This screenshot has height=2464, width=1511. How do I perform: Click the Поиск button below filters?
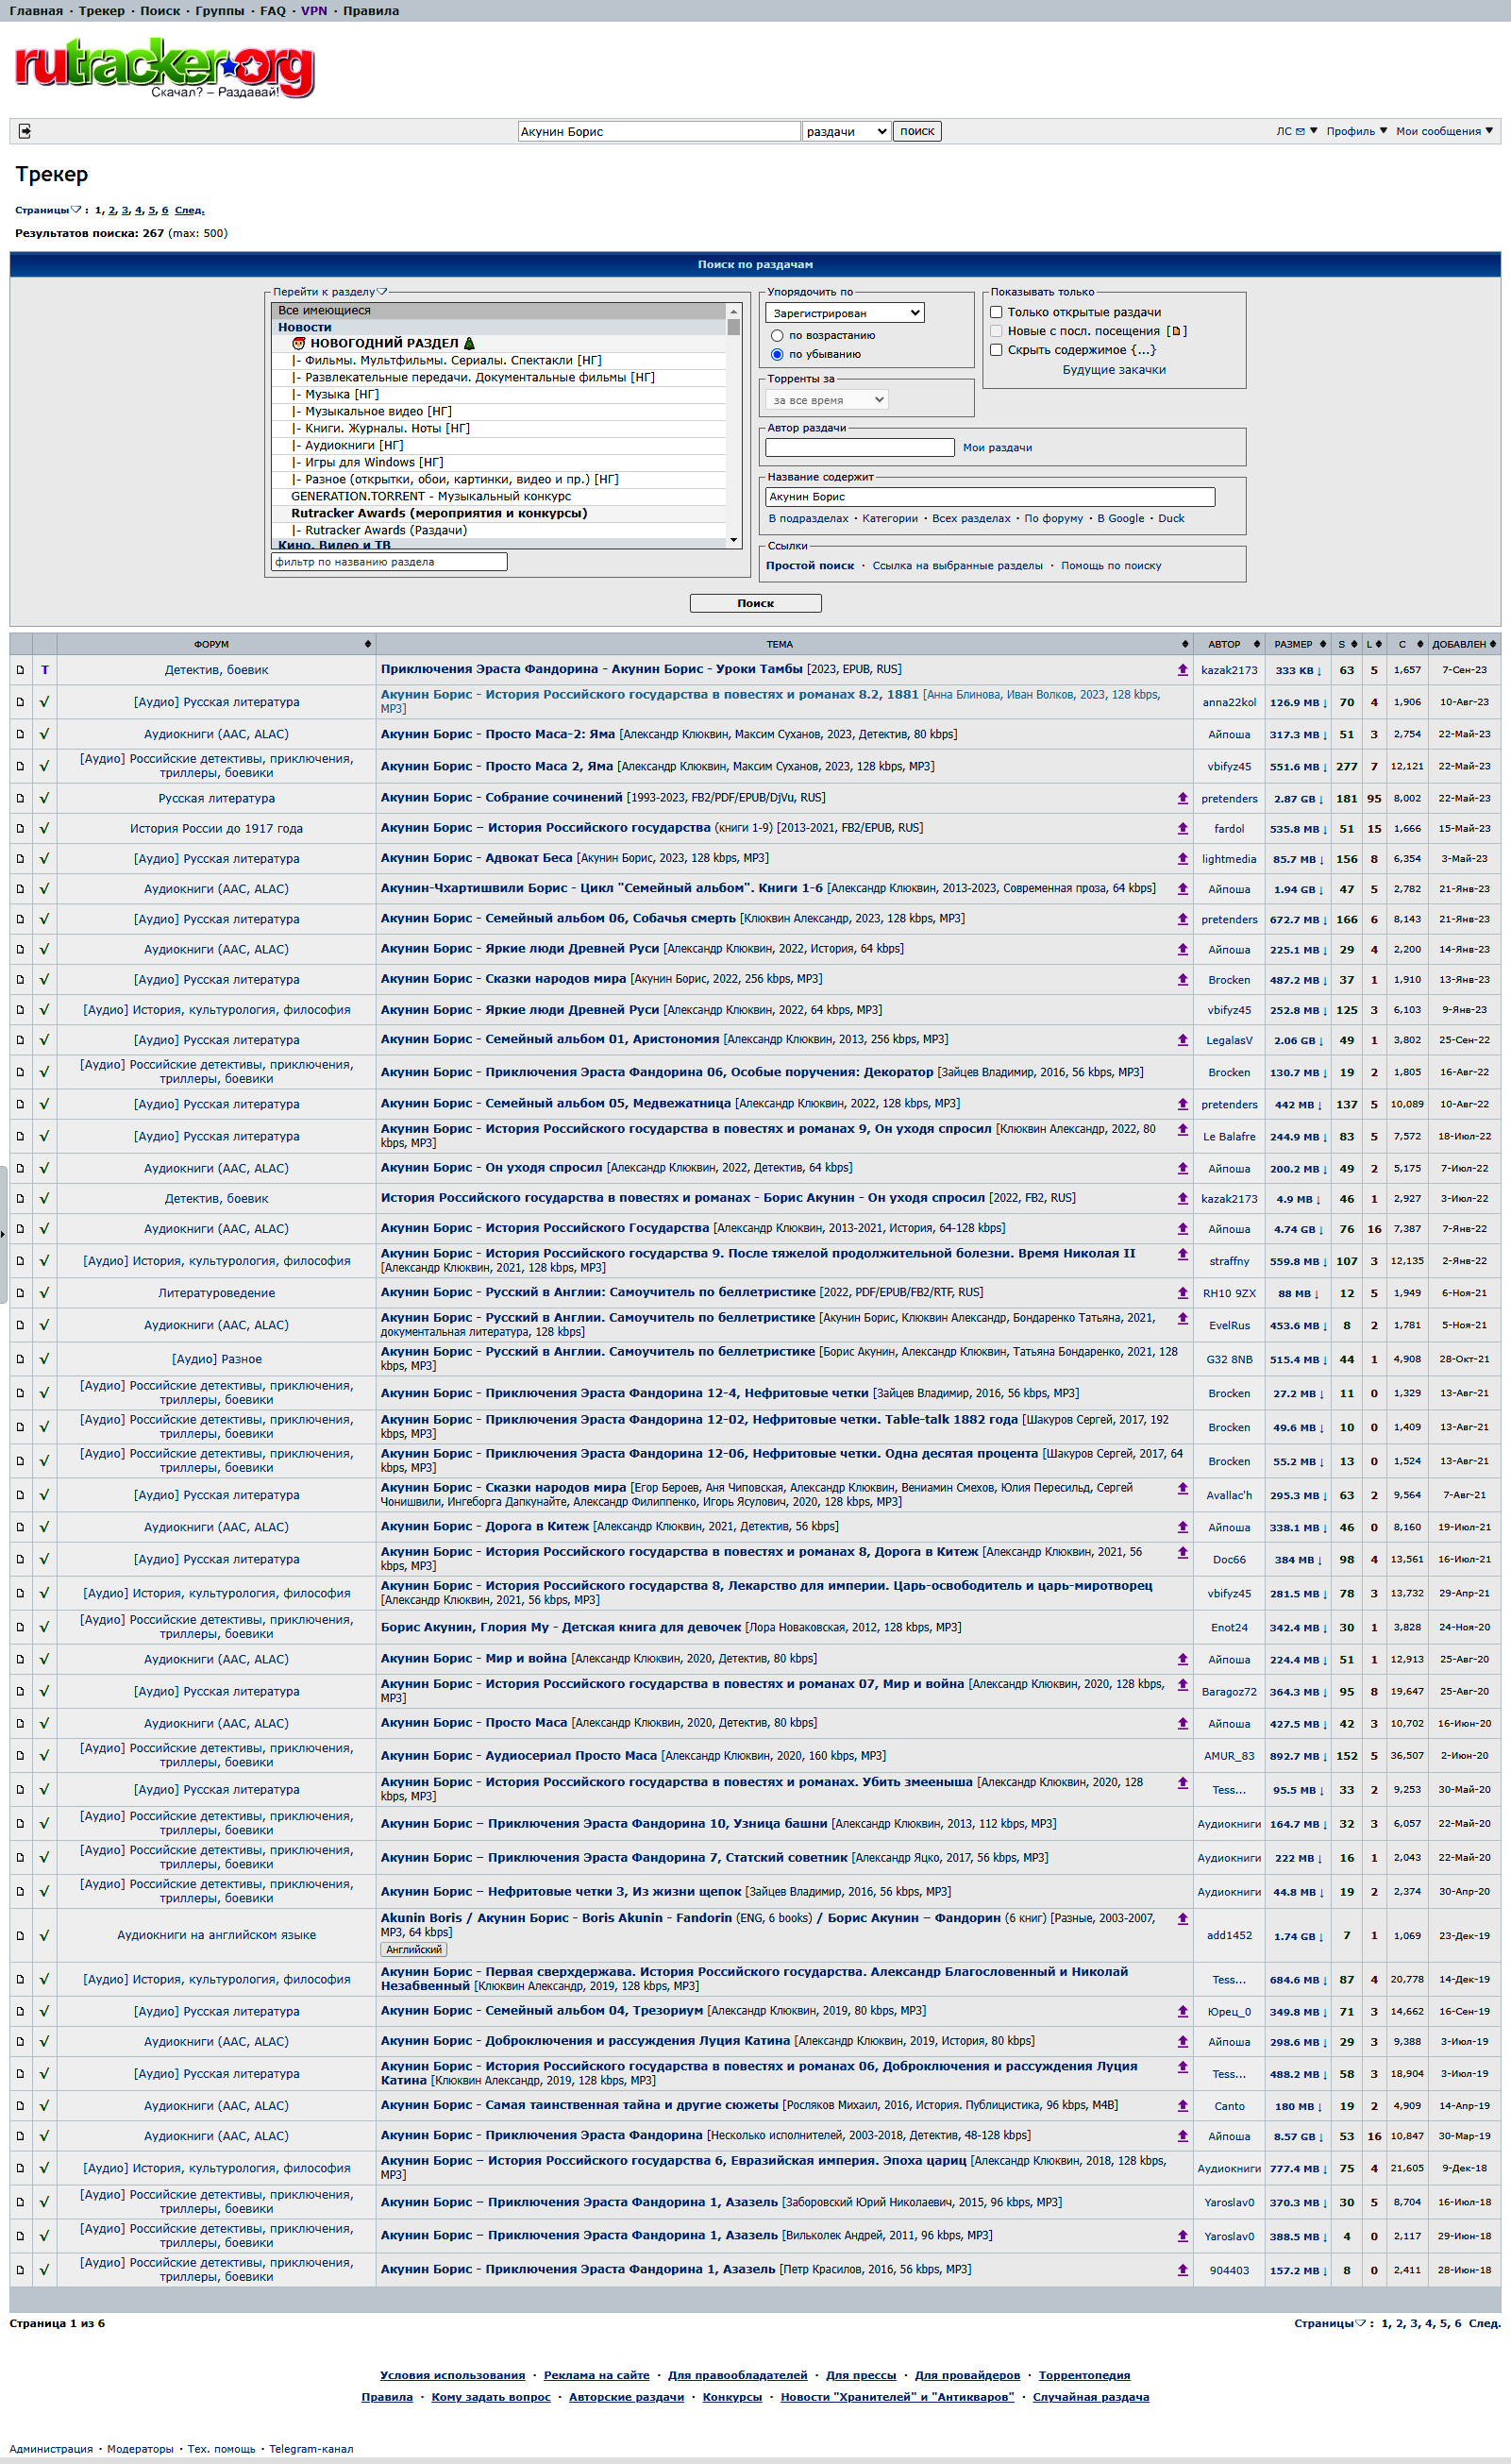pos(756,603)
